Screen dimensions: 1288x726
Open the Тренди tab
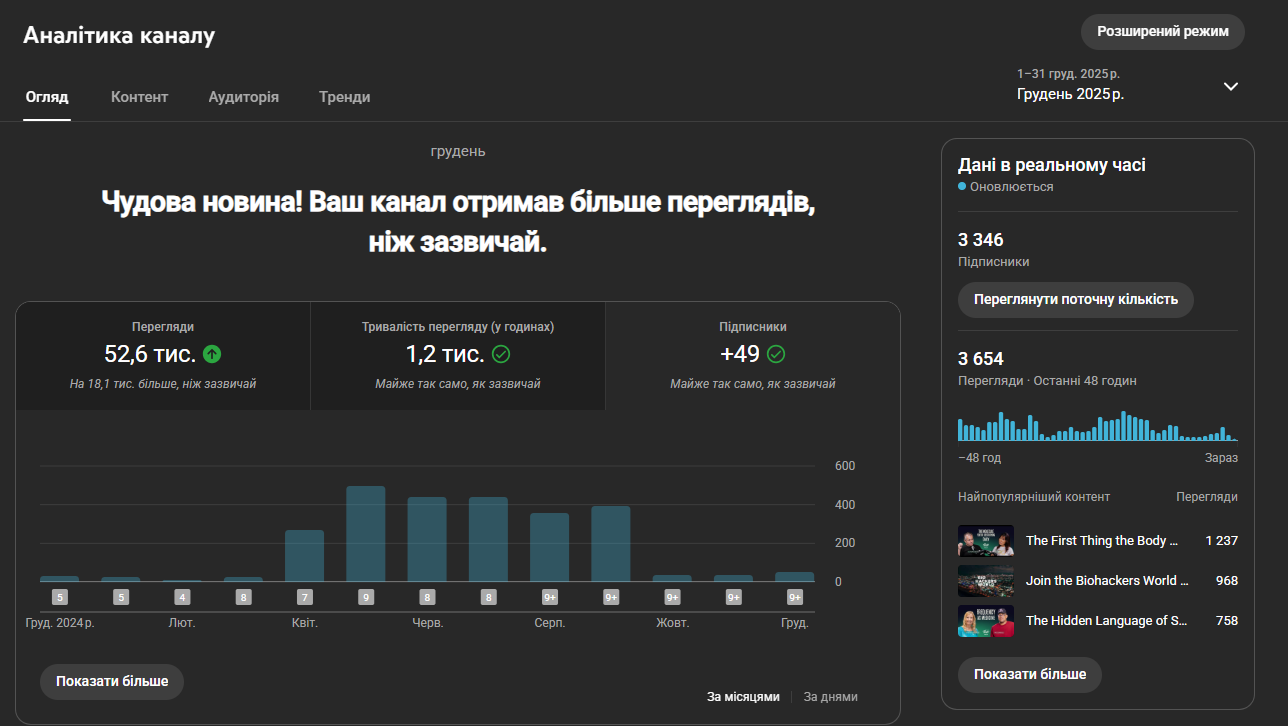[x=345, y=97]
